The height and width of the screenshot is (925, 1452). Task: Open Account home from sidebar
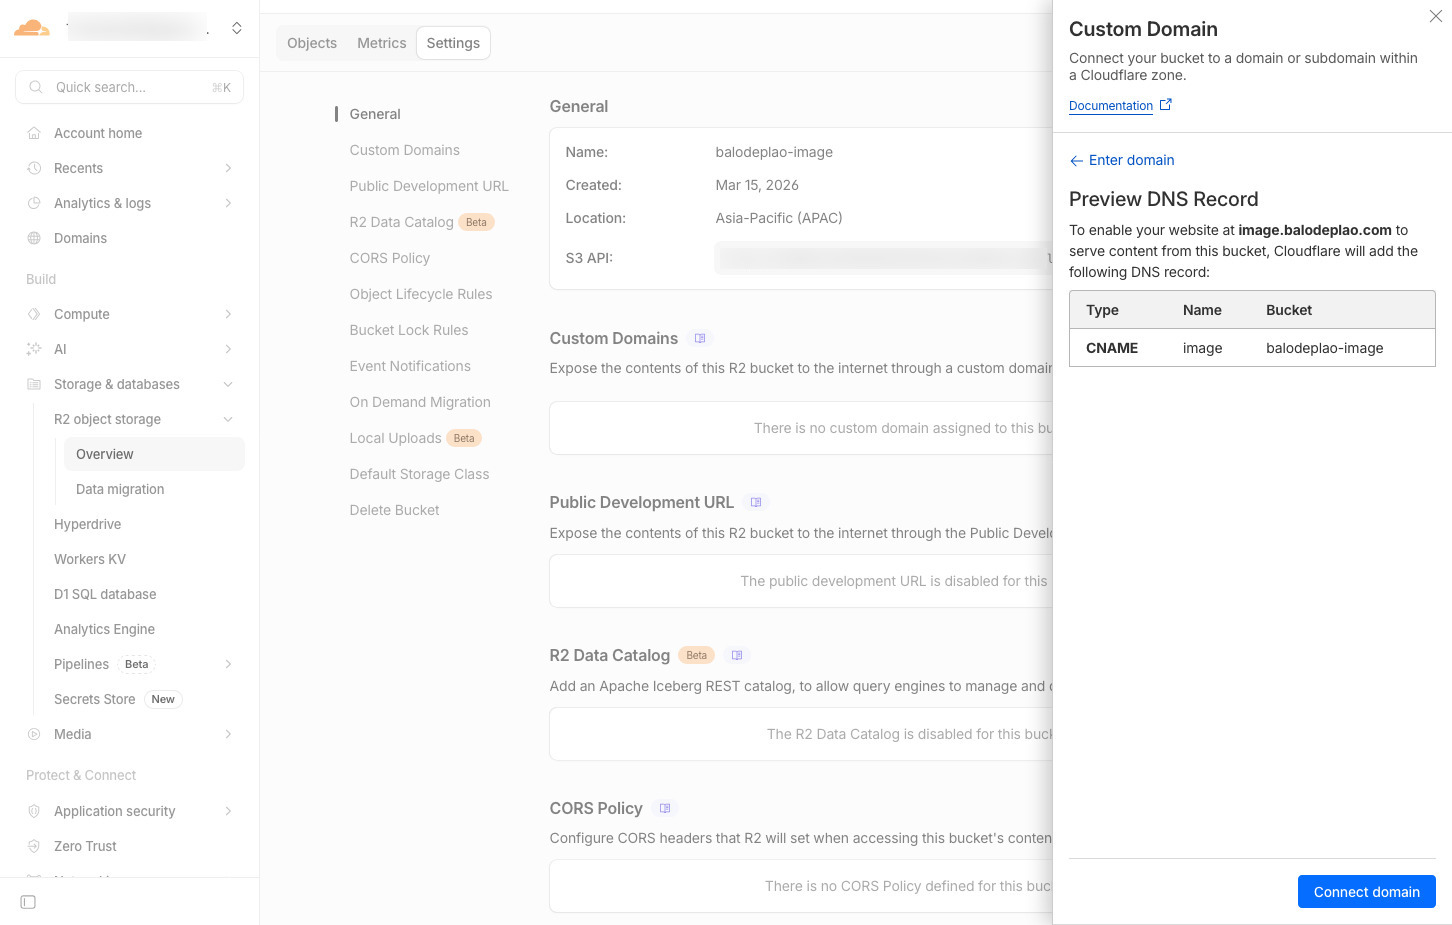[98, 133]
